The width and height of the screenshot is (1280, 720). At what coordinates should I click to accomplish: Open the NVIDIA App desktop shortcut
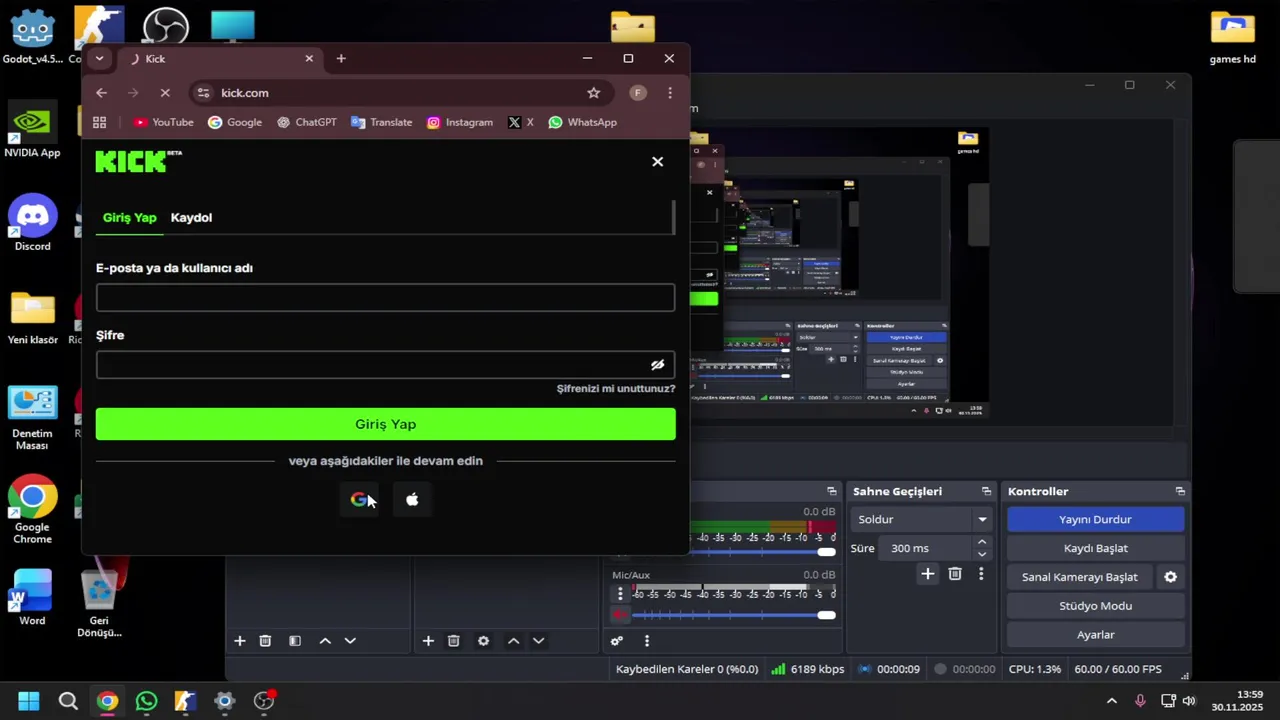tap(32, 130)
